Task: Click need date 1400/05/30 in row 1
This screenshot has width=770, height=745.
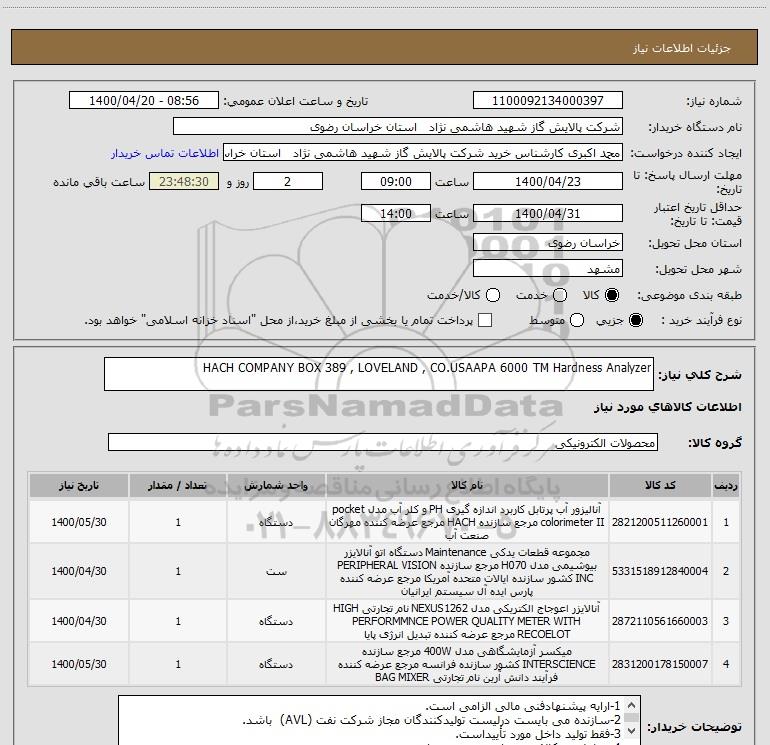Action: (79, 522)
